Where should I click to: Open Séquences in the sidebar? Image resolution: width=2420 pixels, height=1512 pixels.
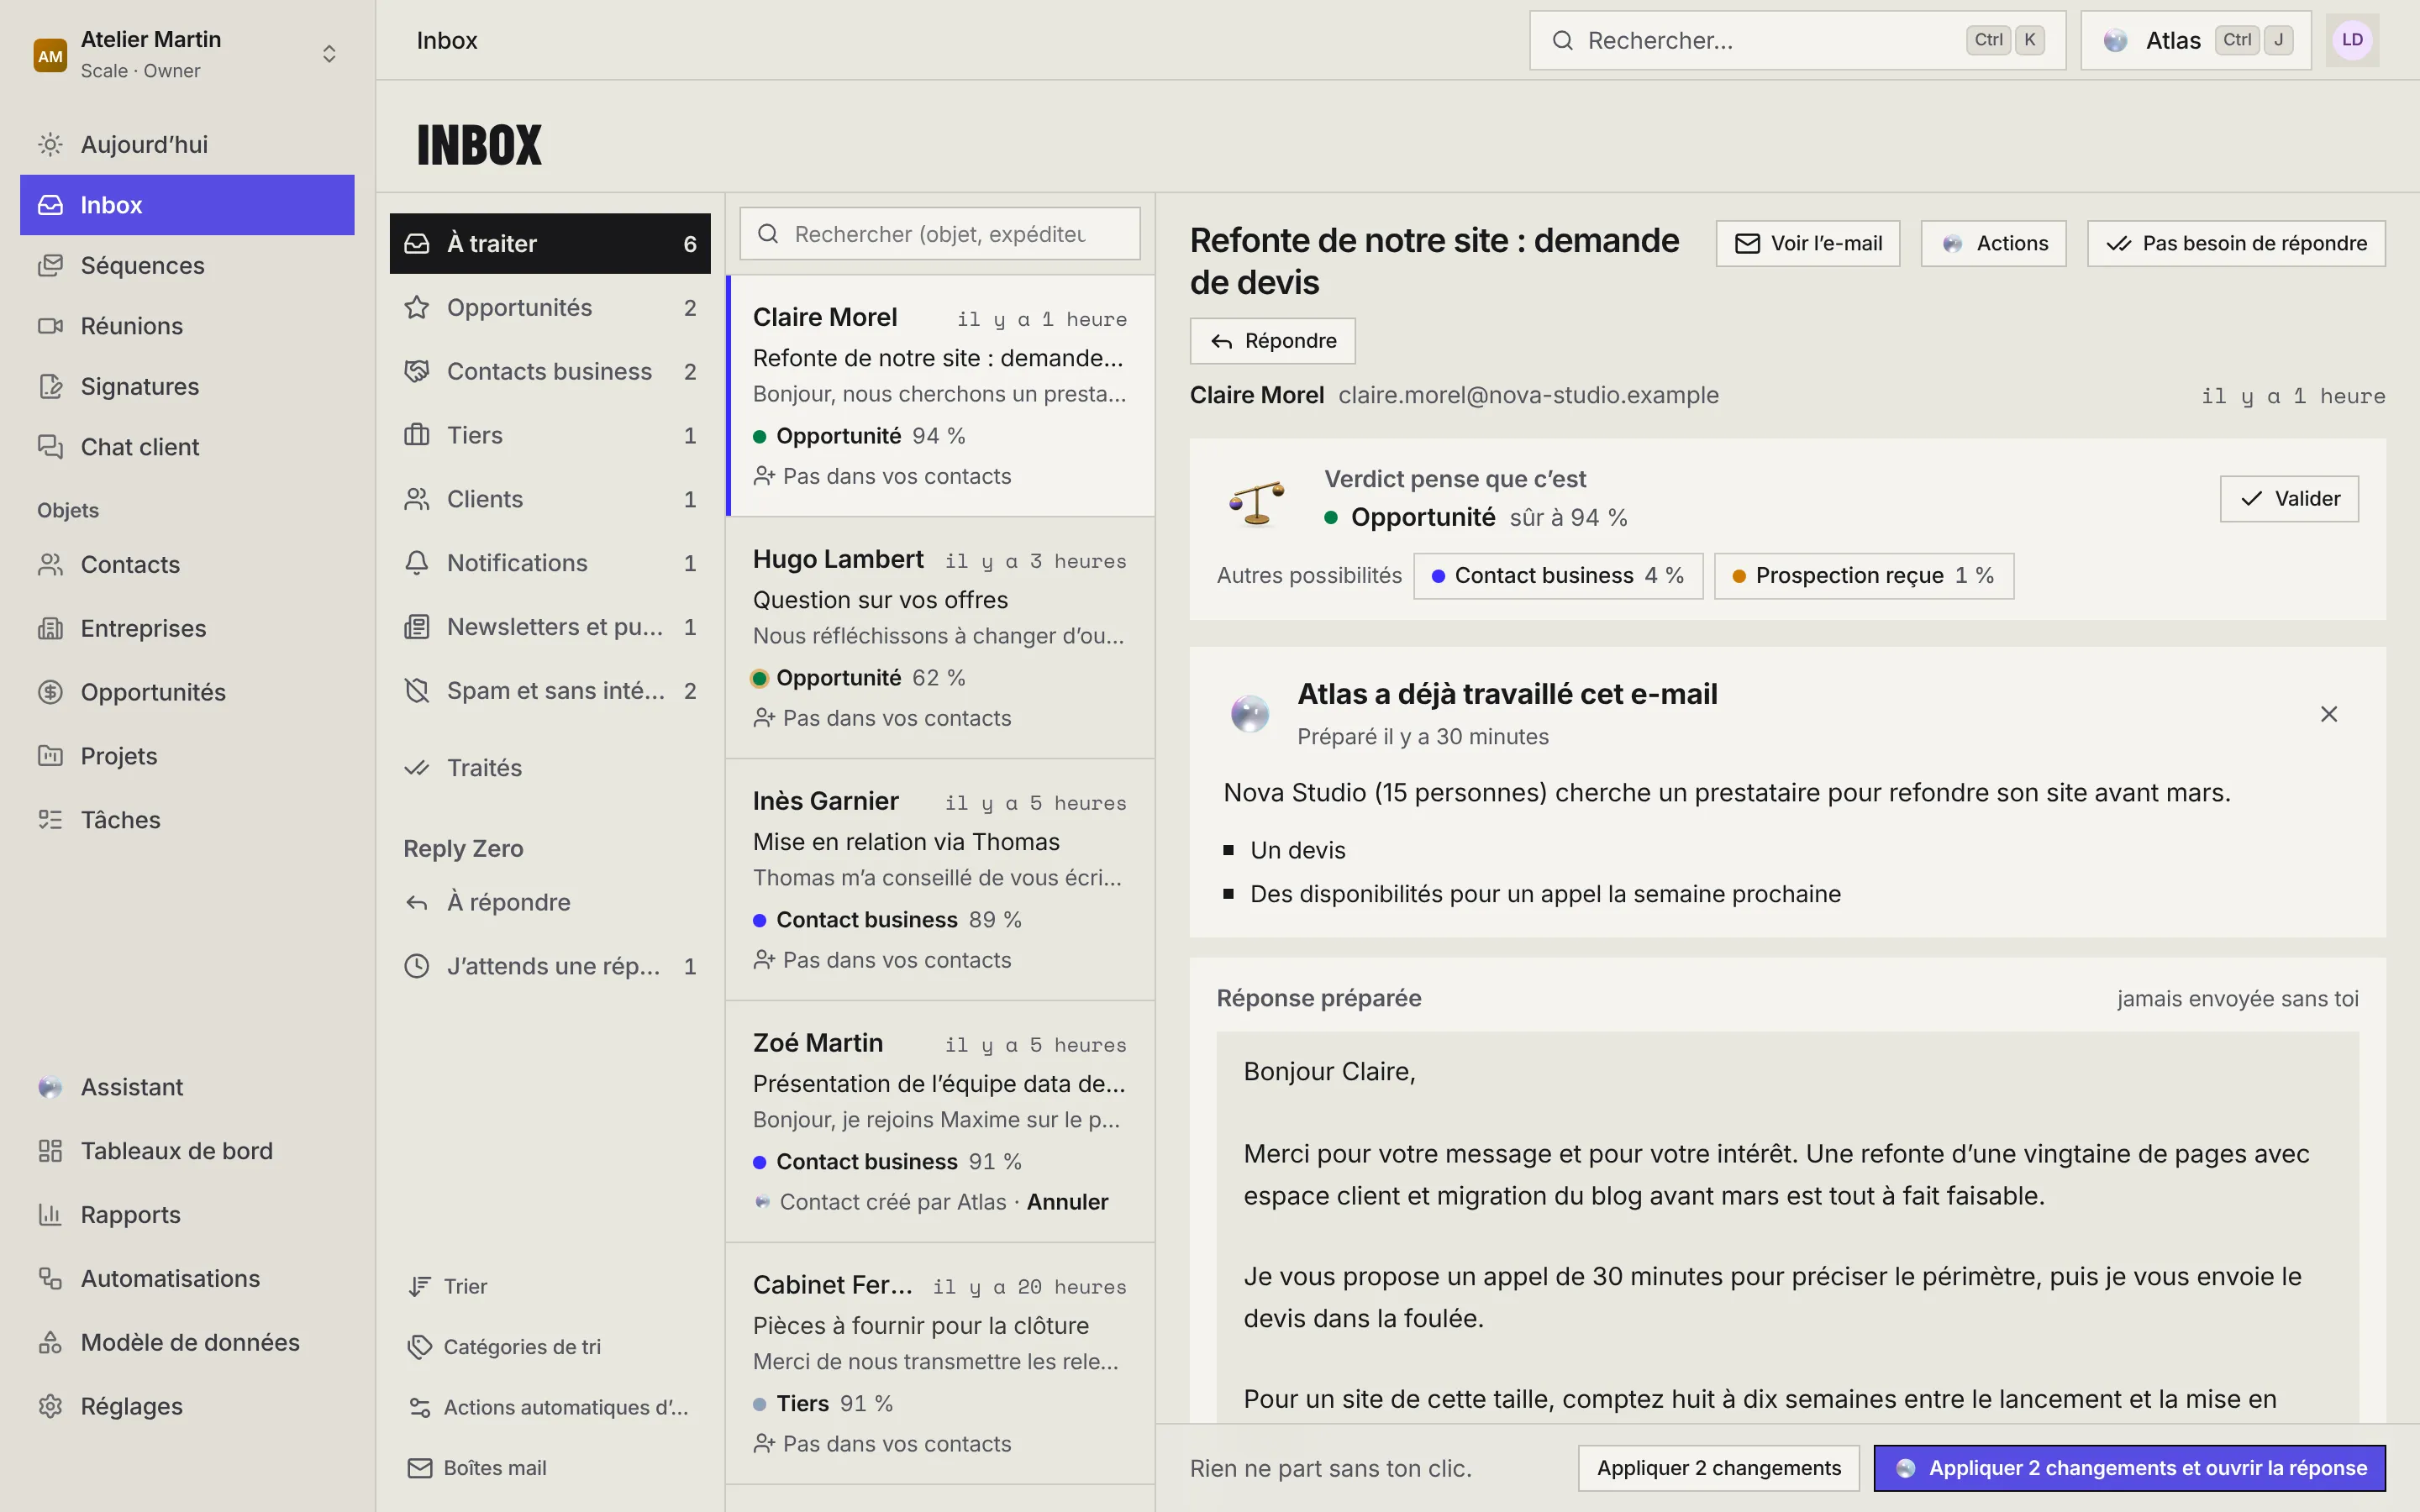point(187,265)
